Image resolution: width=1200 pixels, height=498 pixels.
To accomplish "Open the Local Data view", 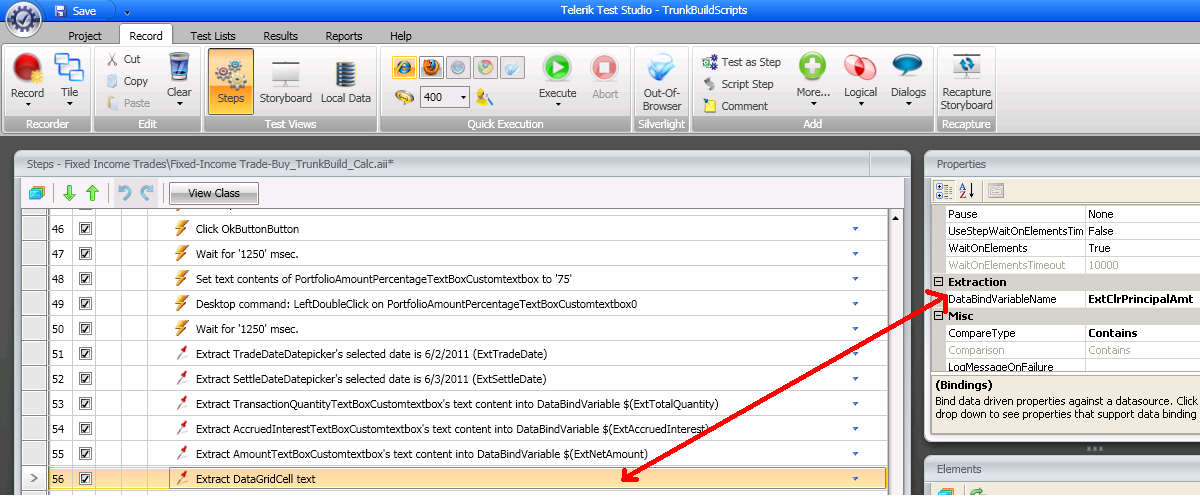I will (x=346, y=80).
